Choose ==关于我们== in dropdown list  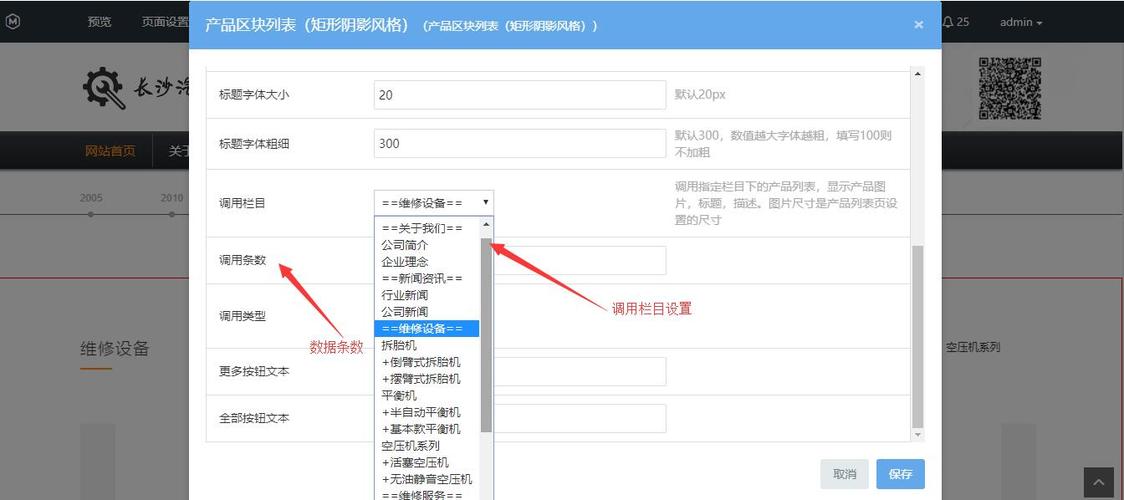tap(427, 229)
